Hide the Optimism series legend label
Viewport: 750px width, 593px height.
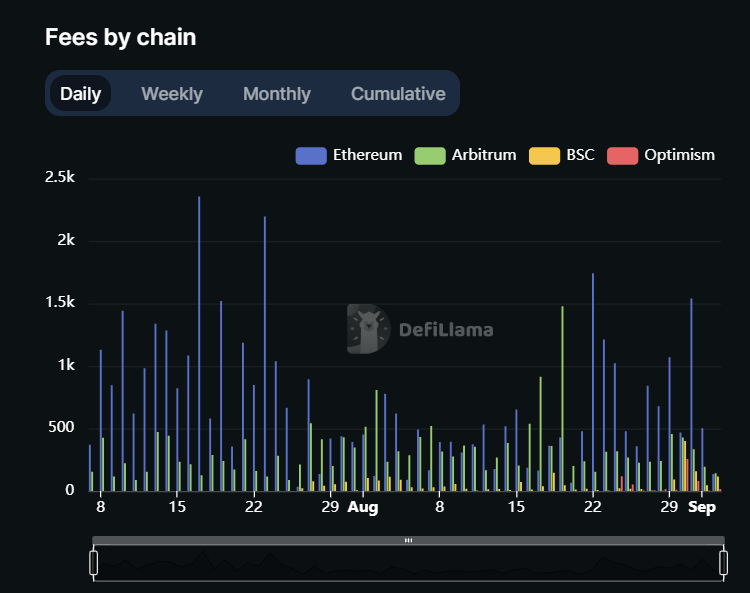(680, 155)
